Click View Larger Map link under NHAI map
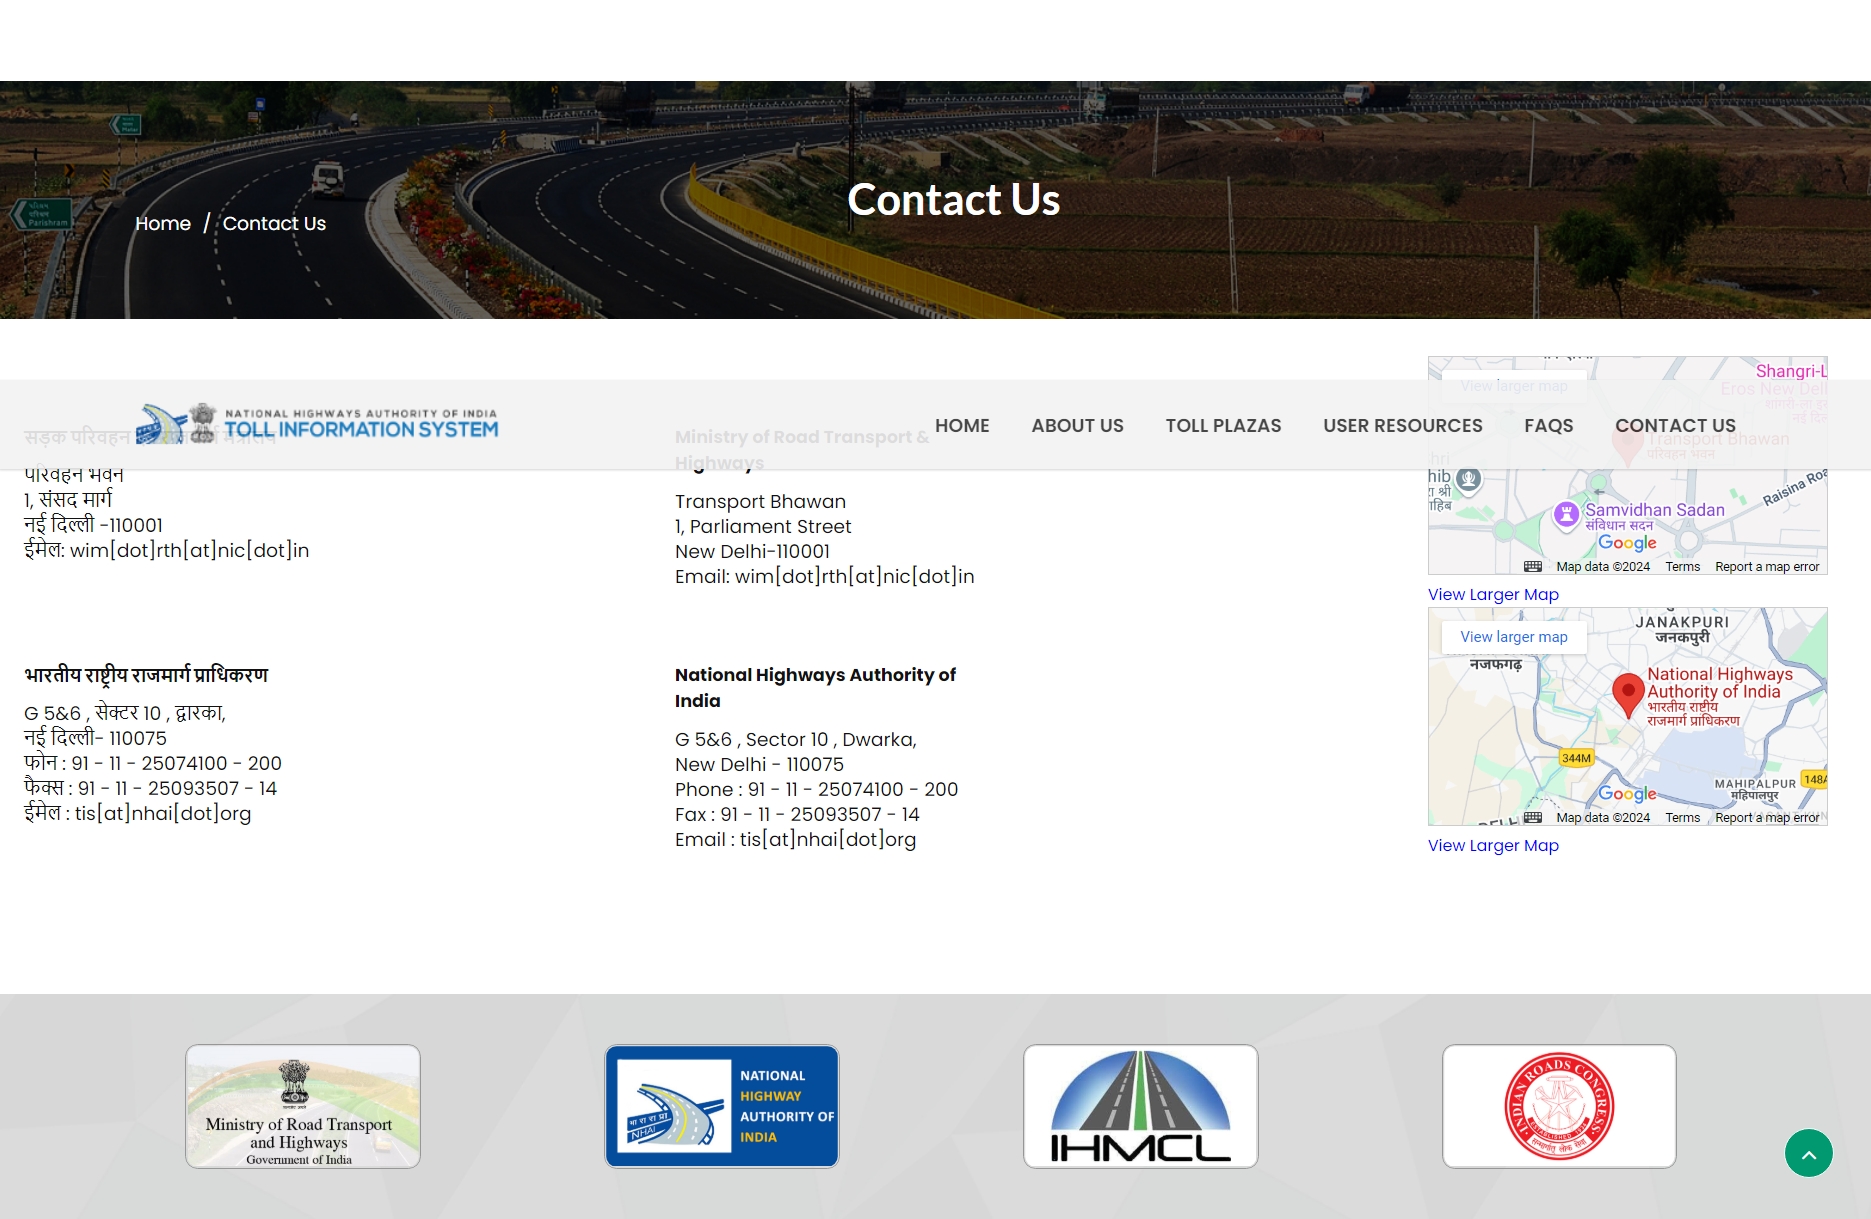This screenshot has height=1219, width=1871. 1493,845
